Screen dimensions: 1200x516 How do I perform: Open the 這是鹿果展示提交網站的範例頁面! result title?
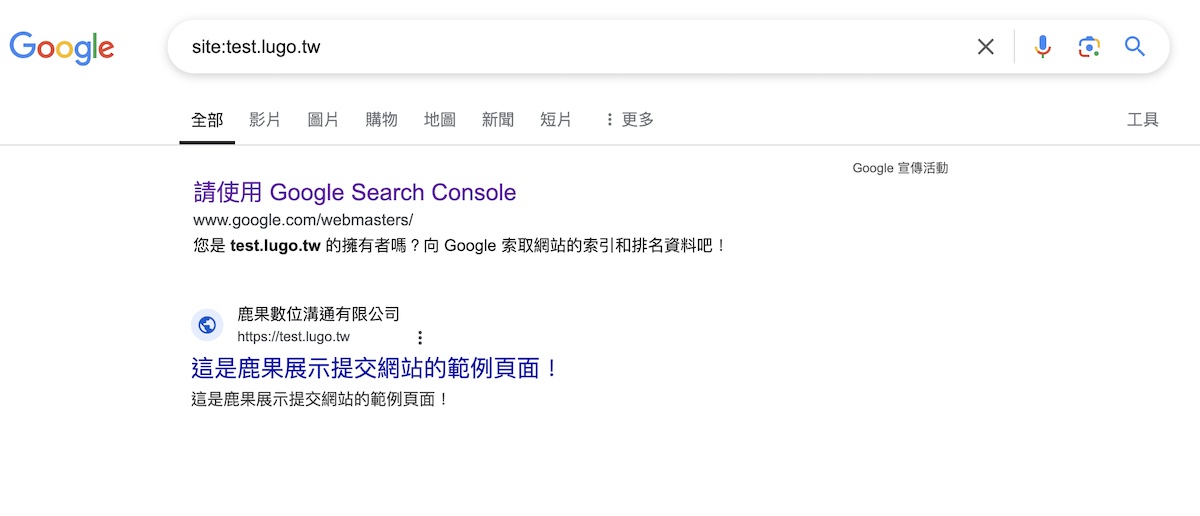click(375, 368)
